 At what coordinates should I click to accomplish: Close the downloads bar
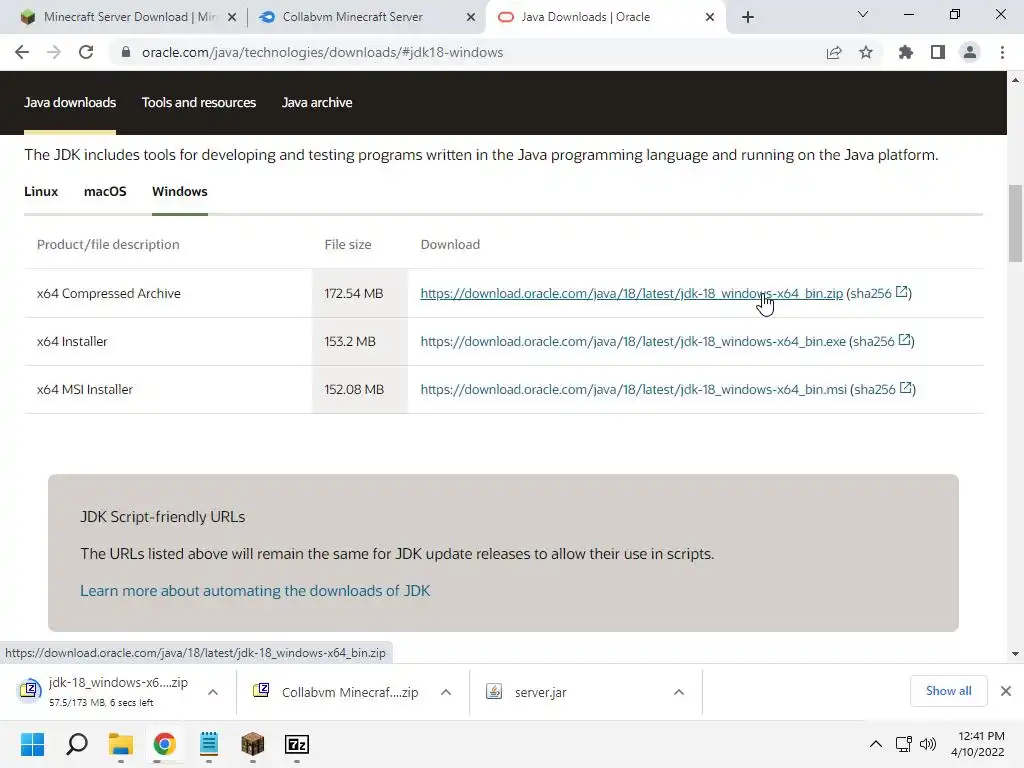click(x=1006, y=691)
